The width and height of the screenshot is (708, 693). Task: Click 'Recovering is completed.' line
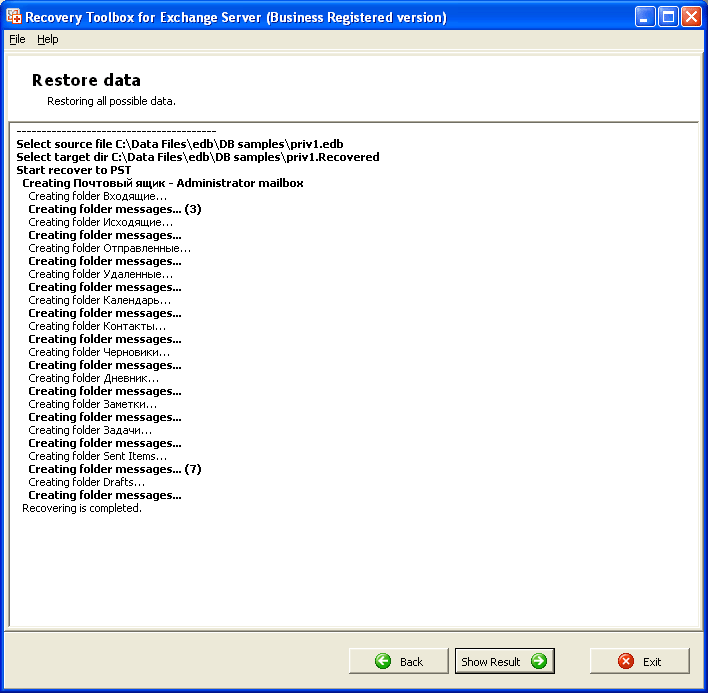tap(82, 508)
